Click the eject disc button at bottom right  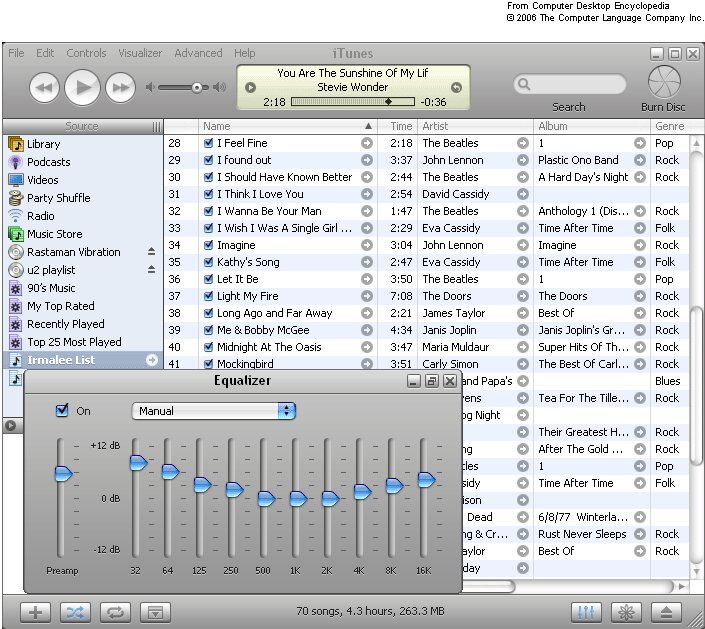666,612
